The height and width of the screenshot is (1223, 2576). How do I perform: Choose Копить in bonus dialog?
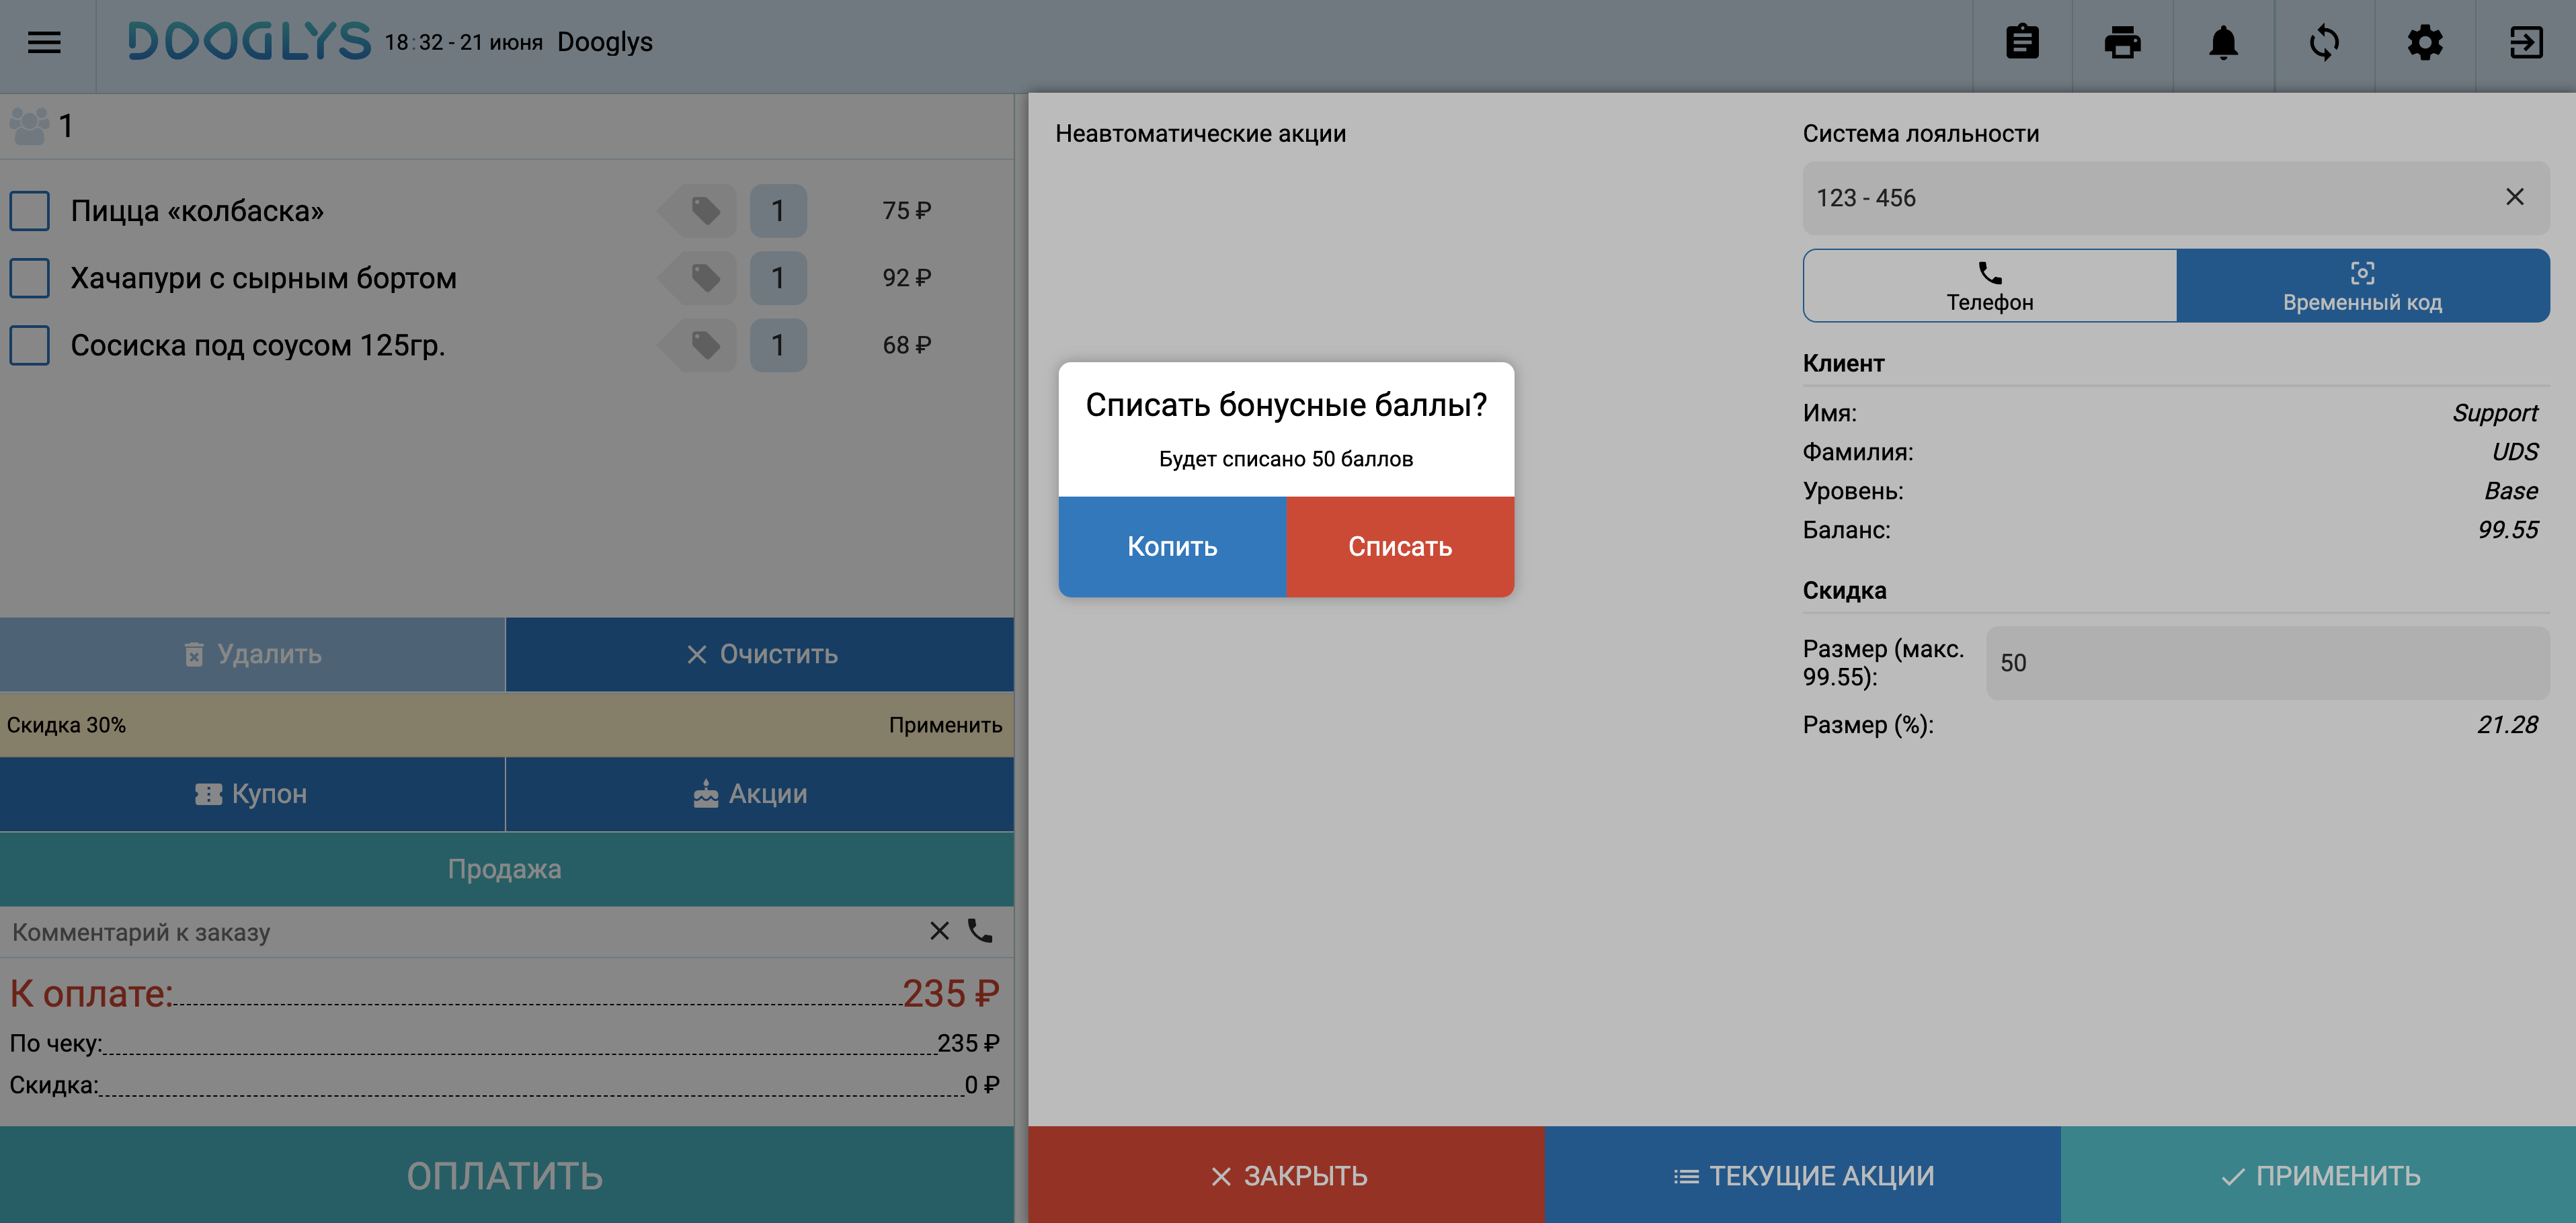click(1172, 546)
